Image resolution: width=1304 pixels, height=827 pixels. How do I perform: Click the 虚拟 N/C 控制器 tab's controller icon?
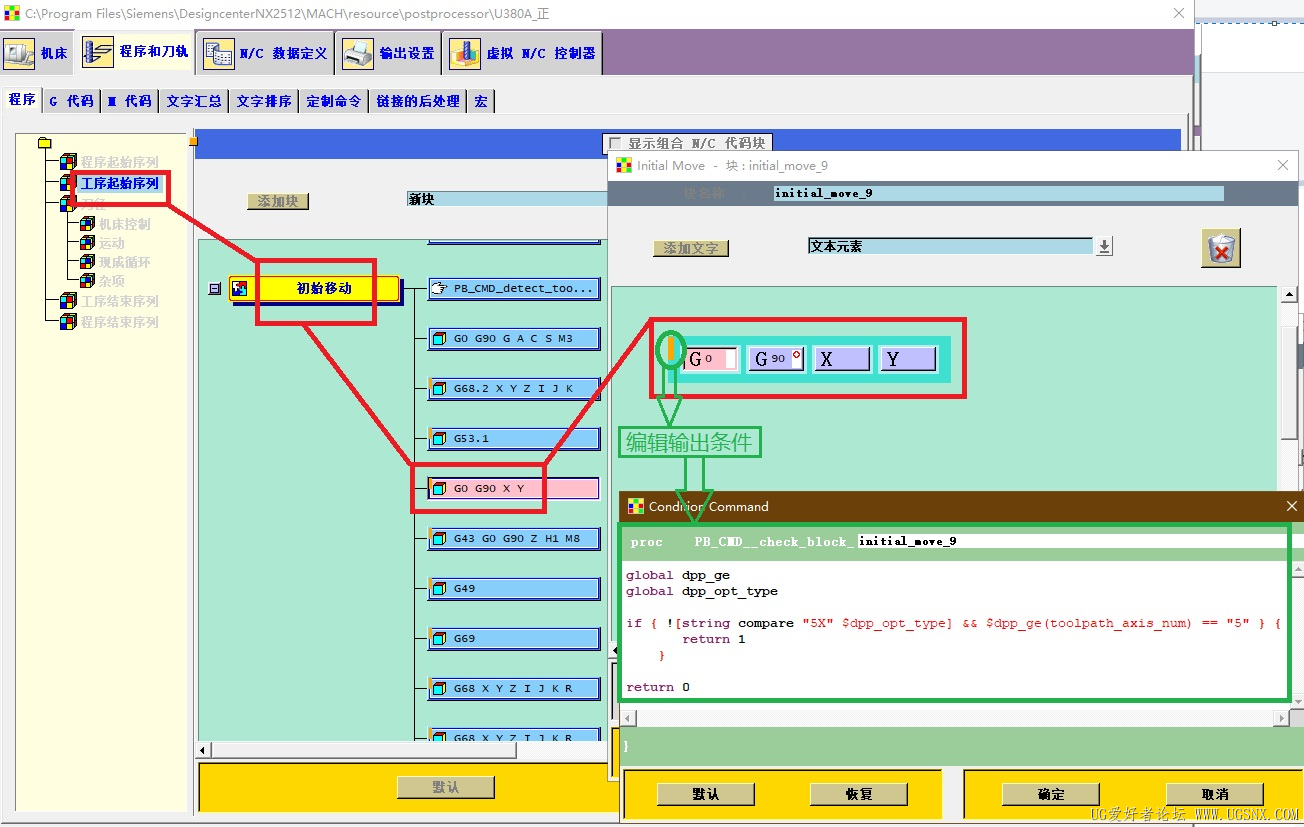coord(465,53)
